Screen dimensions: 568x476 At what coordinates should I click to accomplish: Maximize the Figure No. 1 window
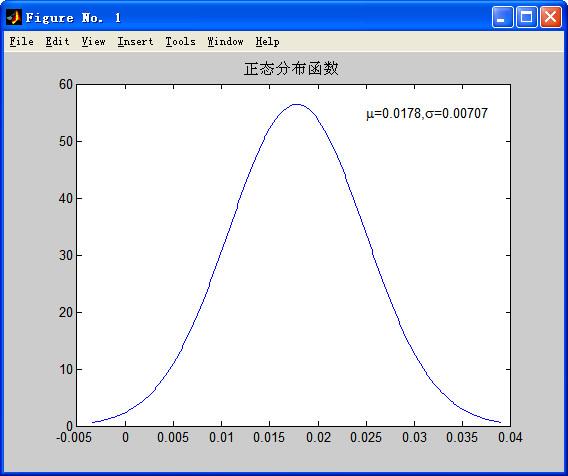pos(526,17)
